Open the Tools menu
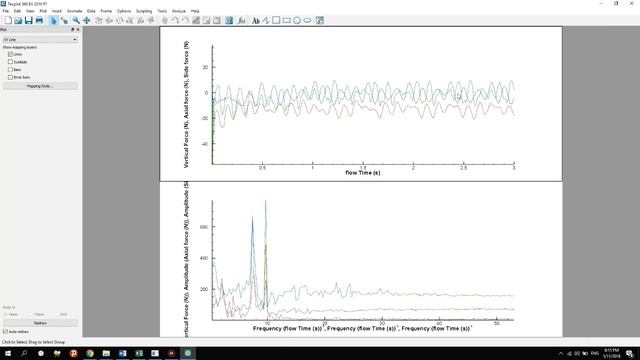Screen dimensions: 640x360 click(162, 11)
